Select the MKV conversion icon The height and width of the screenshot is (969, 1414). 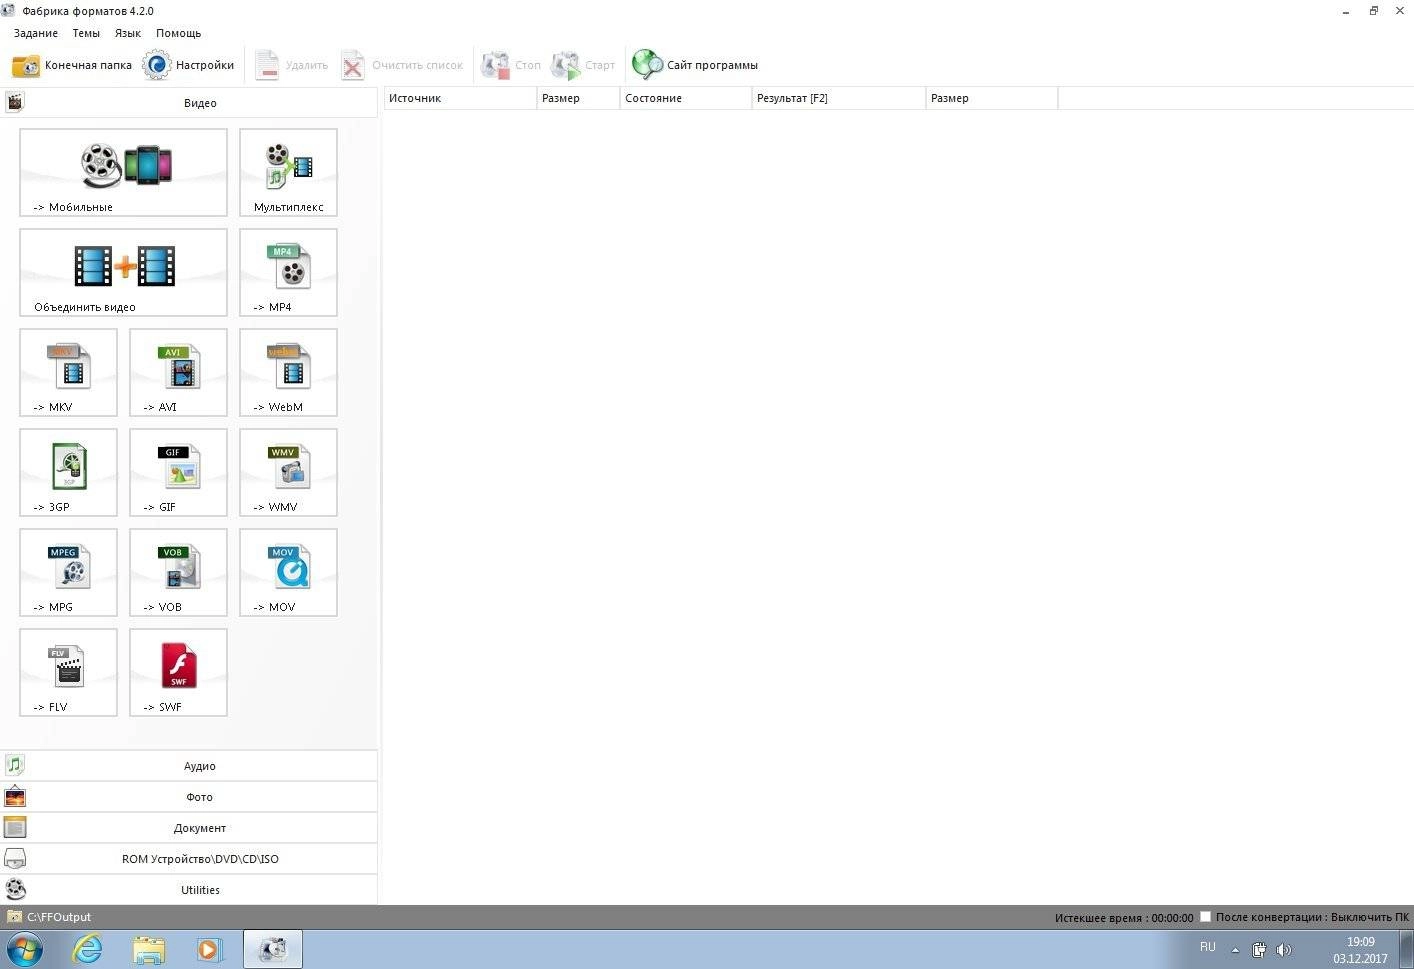68,372
